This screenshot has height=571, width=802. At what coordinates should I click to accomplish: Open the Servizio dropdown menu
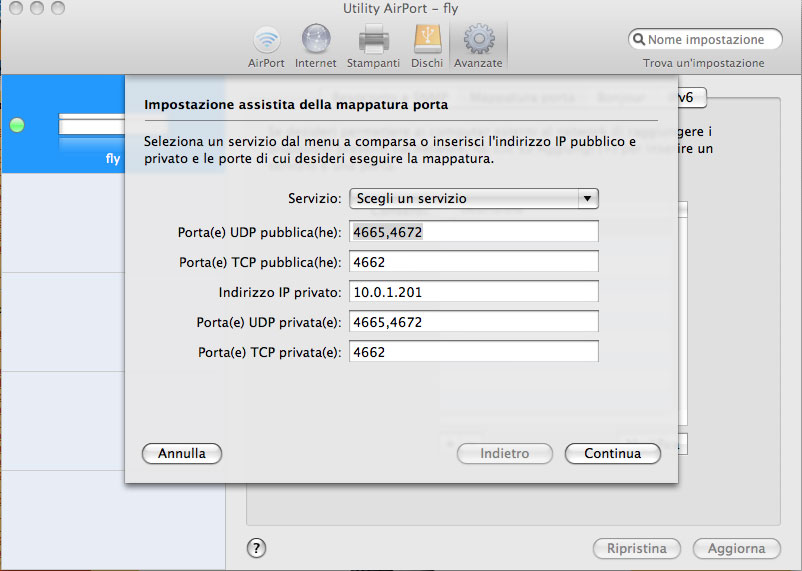click(474, 199)
